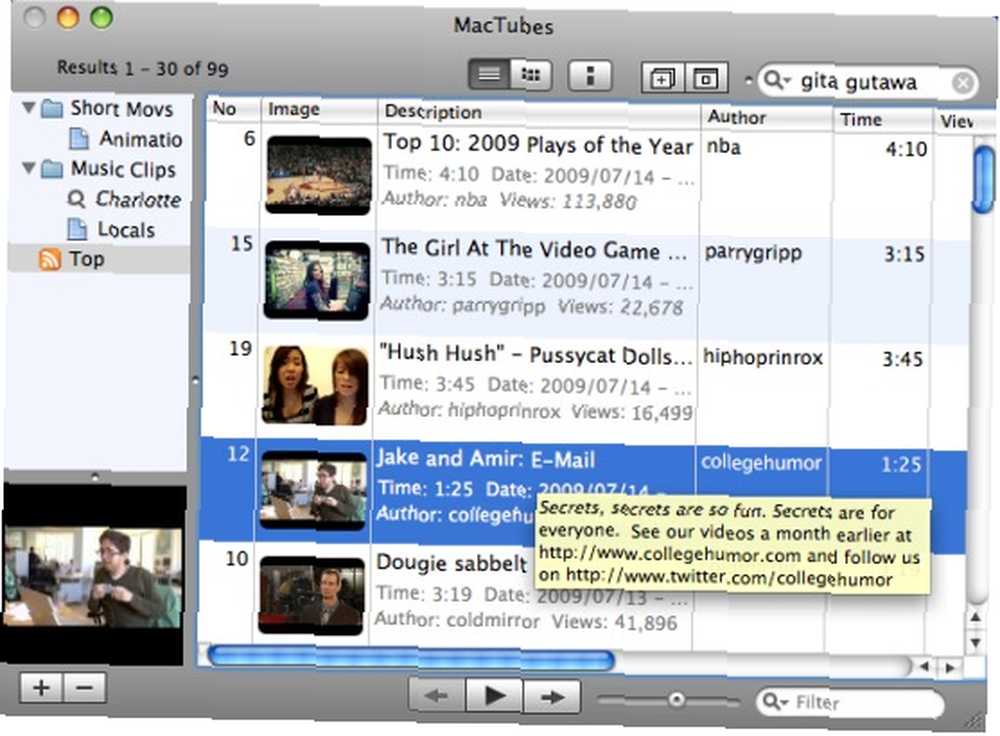Select the '"Hush Hush" – Pussycat Dolls' title
1000x736 pixels.
pos(535,355)
